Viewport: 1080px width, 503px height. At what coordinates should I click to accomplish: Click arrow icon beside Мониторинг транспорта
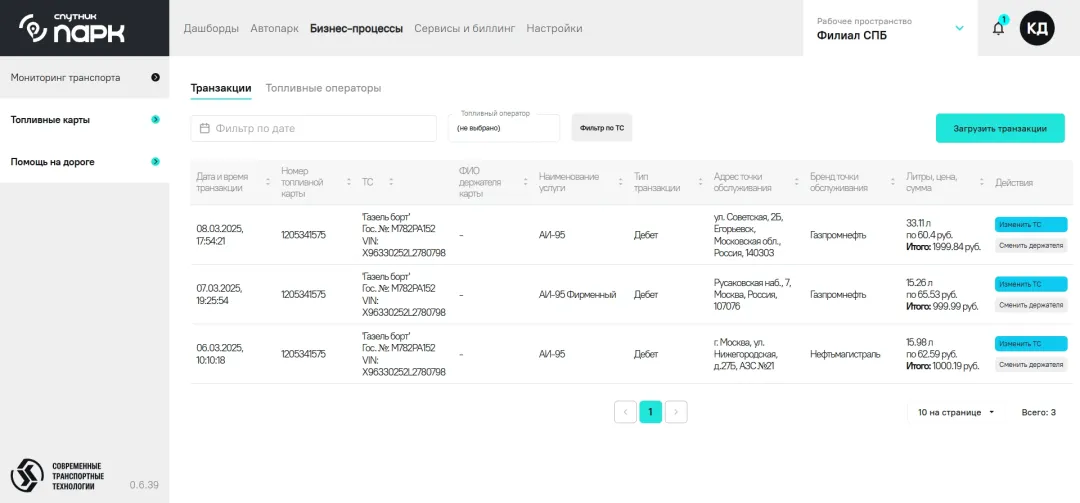point(155,77)
